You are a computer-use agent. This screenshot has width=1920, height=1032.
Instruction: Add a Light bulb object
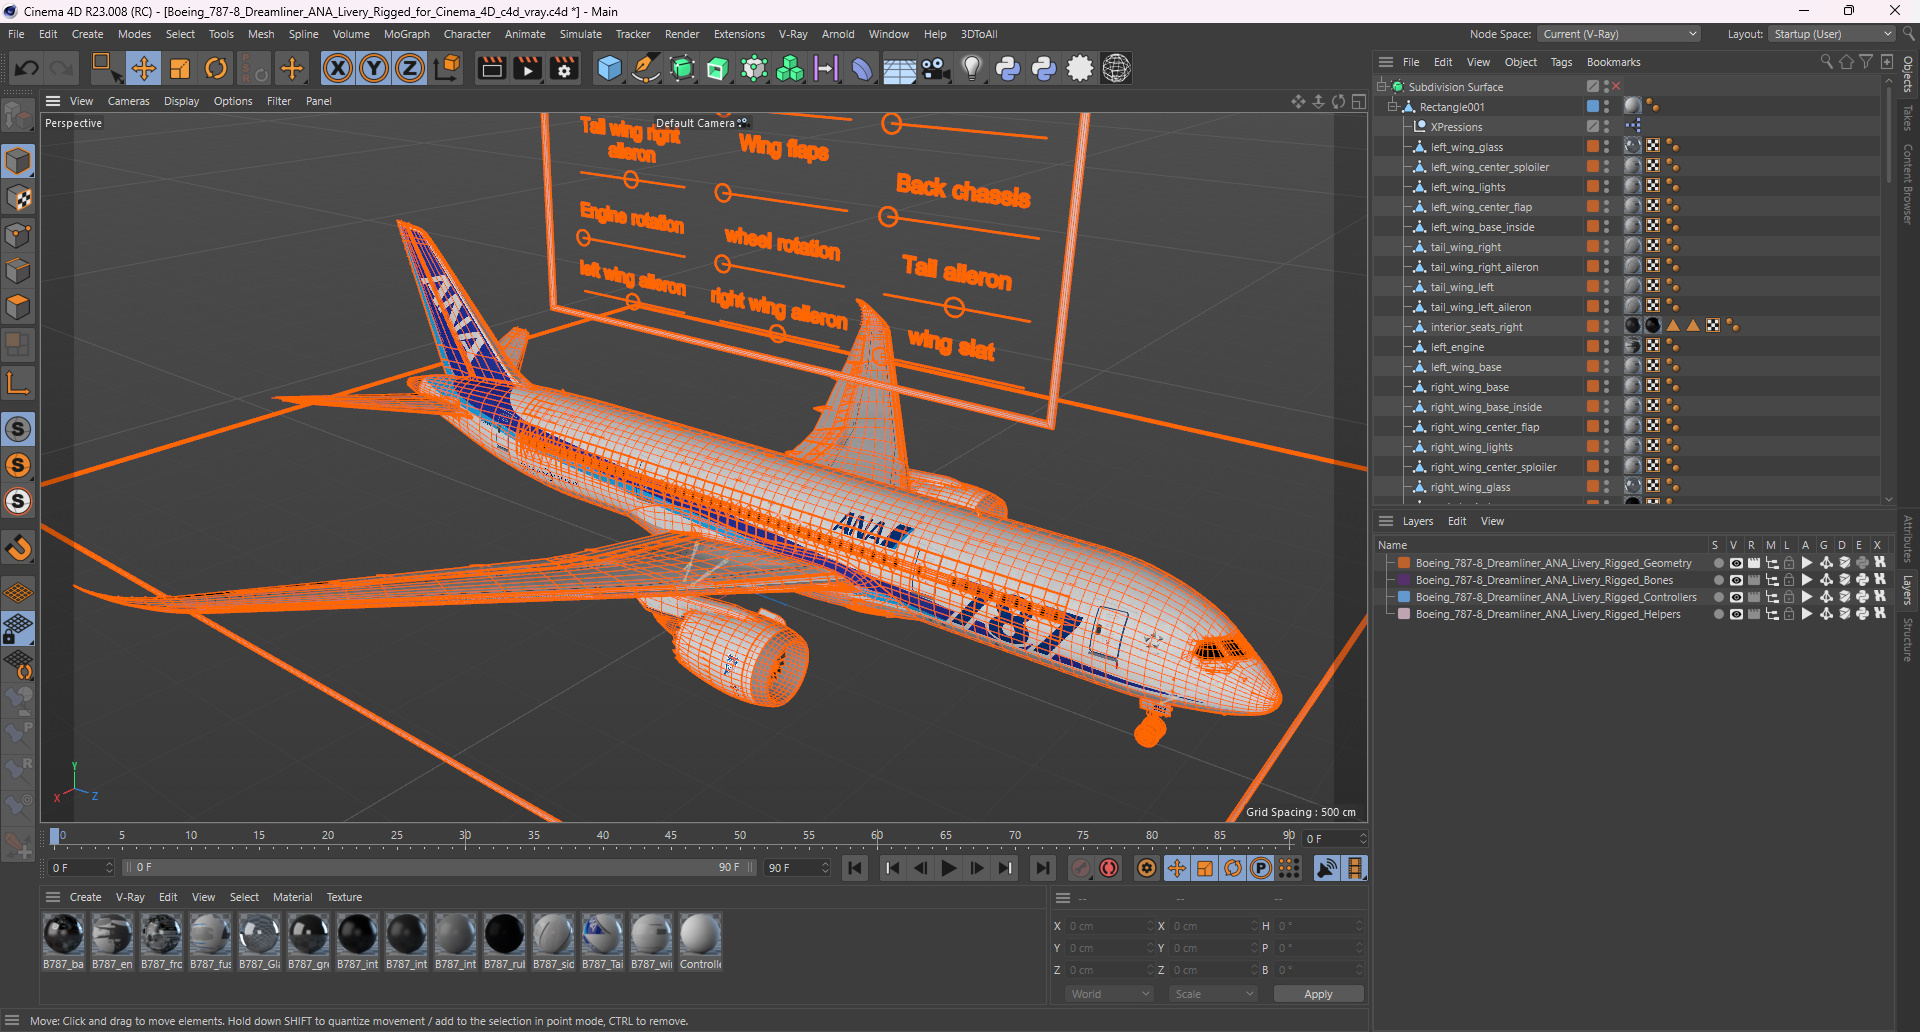pos(971,68)
